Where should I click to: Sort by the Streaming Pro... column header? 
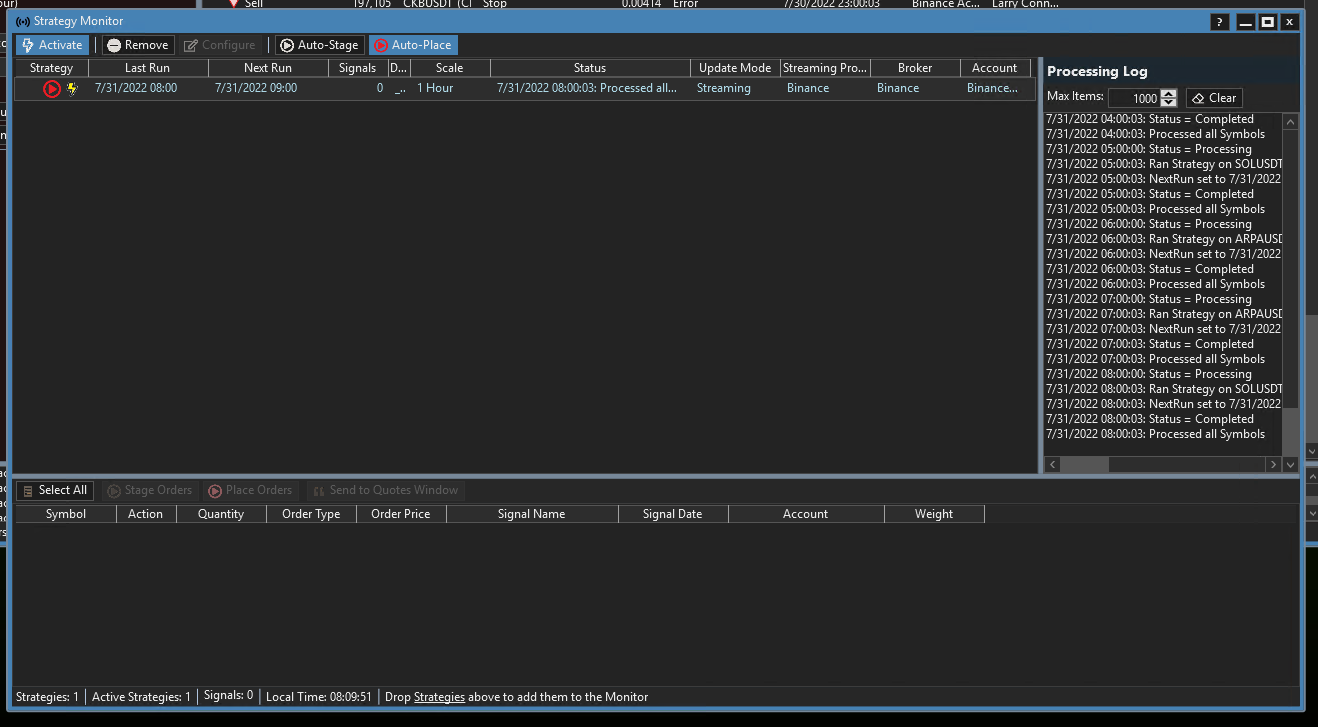point(825,68)
